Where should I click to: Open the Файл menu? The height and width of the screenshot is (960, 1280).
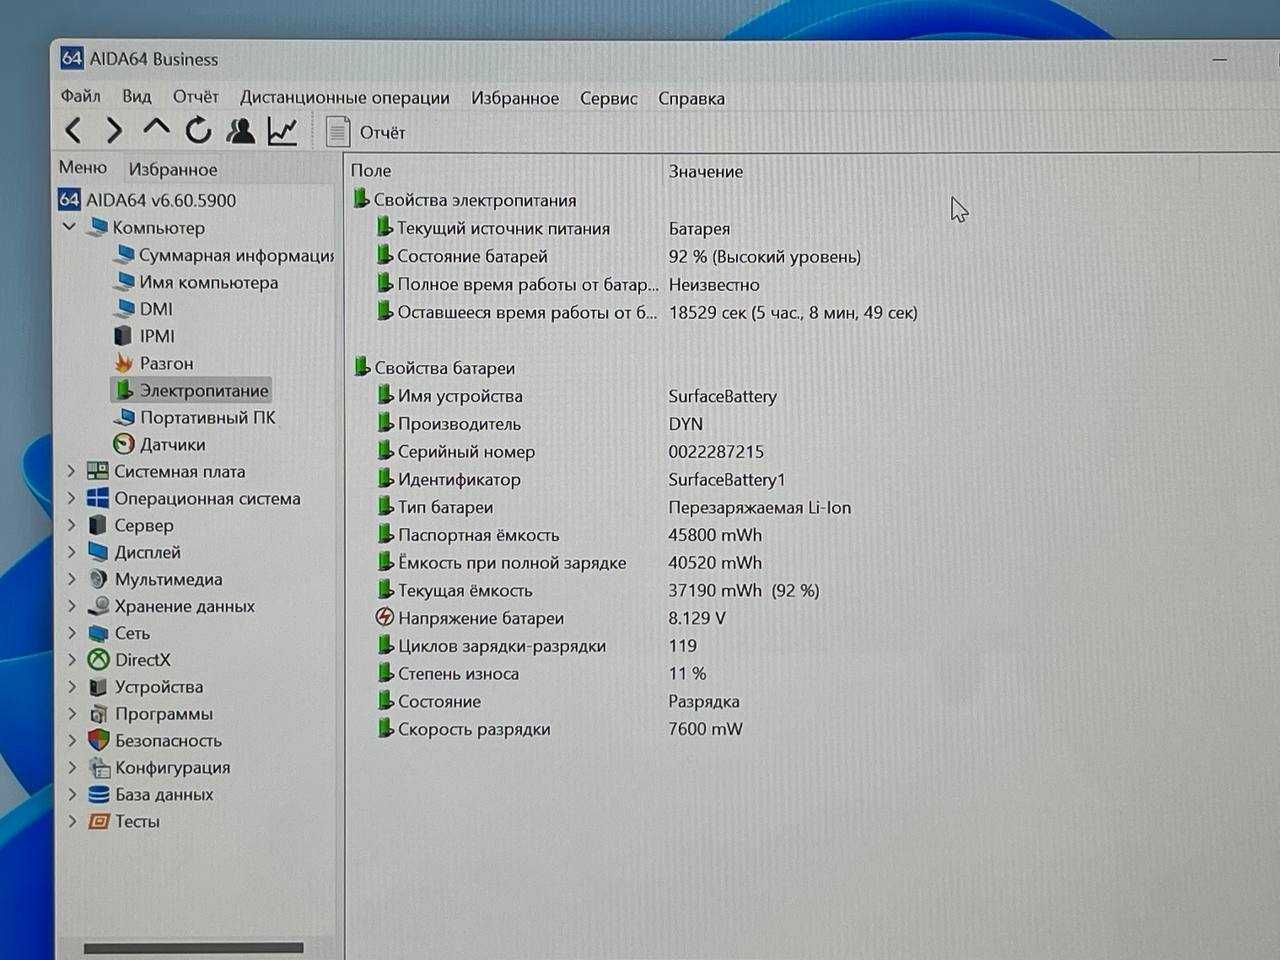coord(80,96)
